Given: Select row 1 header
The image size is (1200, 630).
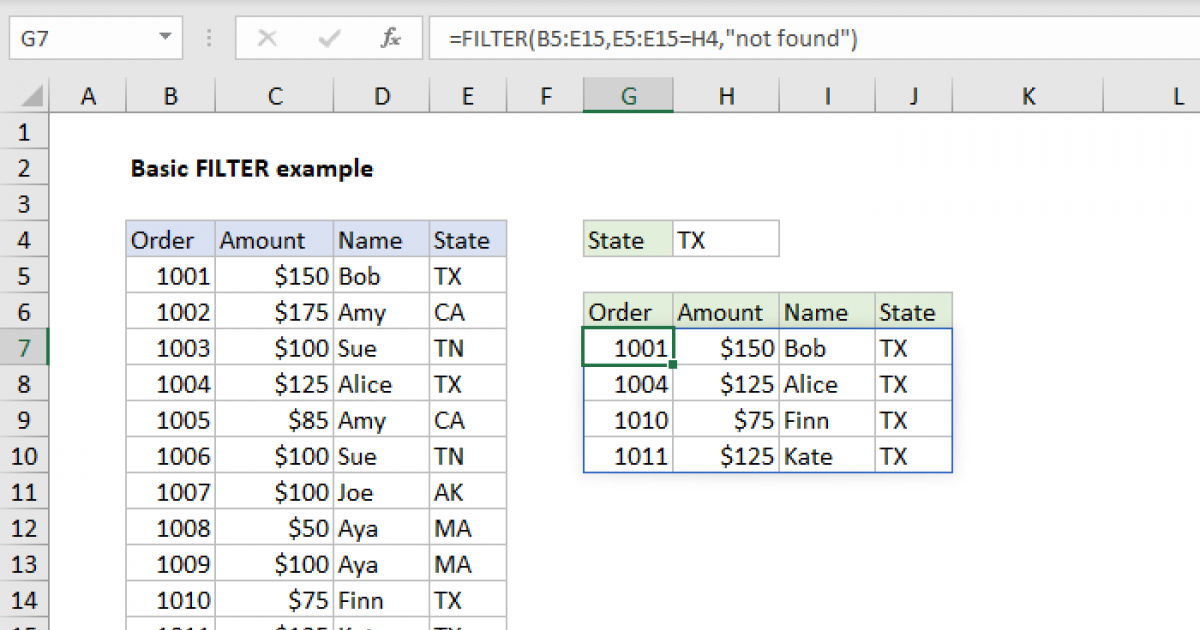Looking at the screenshot, I should point(25,132).
